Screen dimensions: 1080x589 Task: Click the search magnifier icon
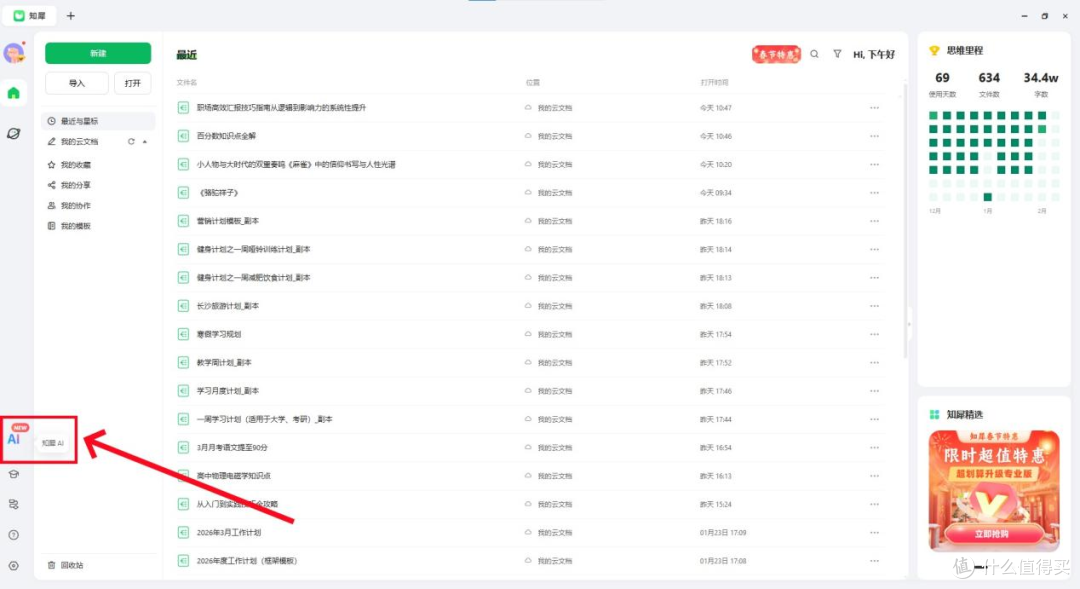pos(814,54)
